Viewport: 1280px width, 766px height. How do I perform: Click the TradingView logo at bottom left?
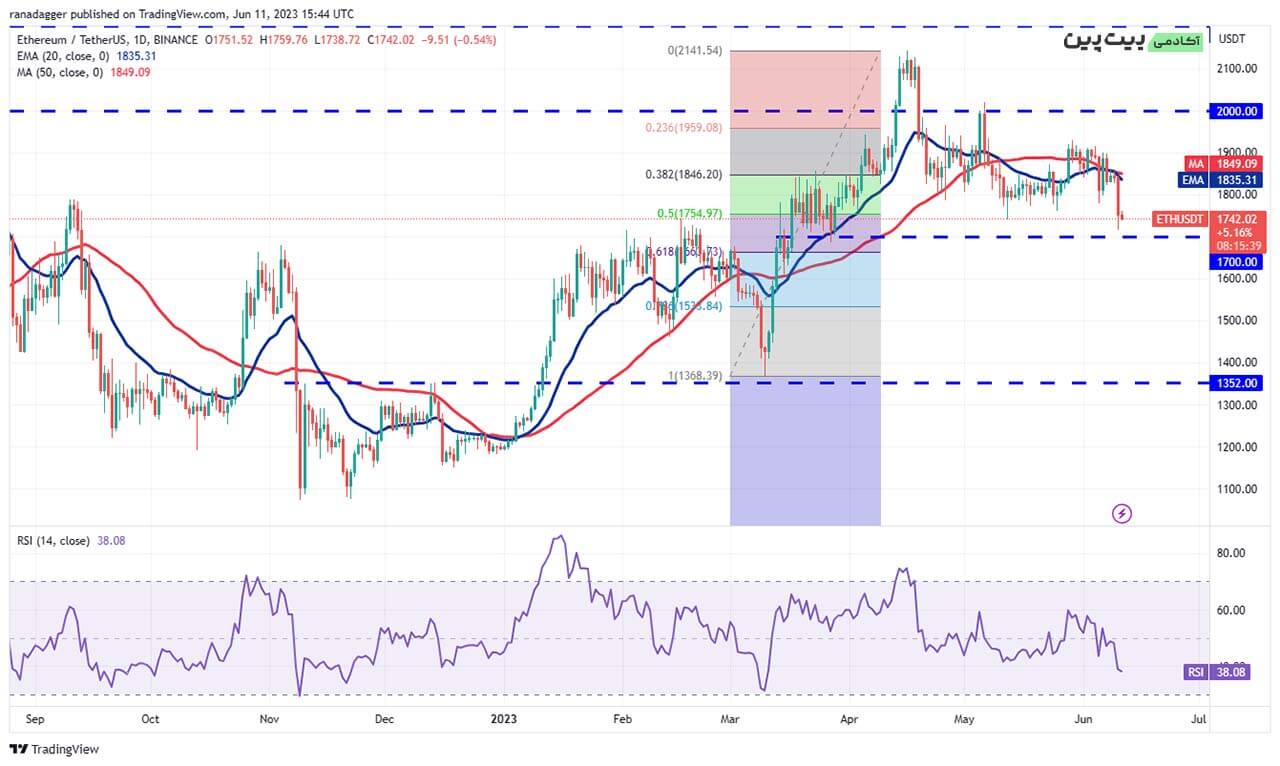tap(55, 749)
